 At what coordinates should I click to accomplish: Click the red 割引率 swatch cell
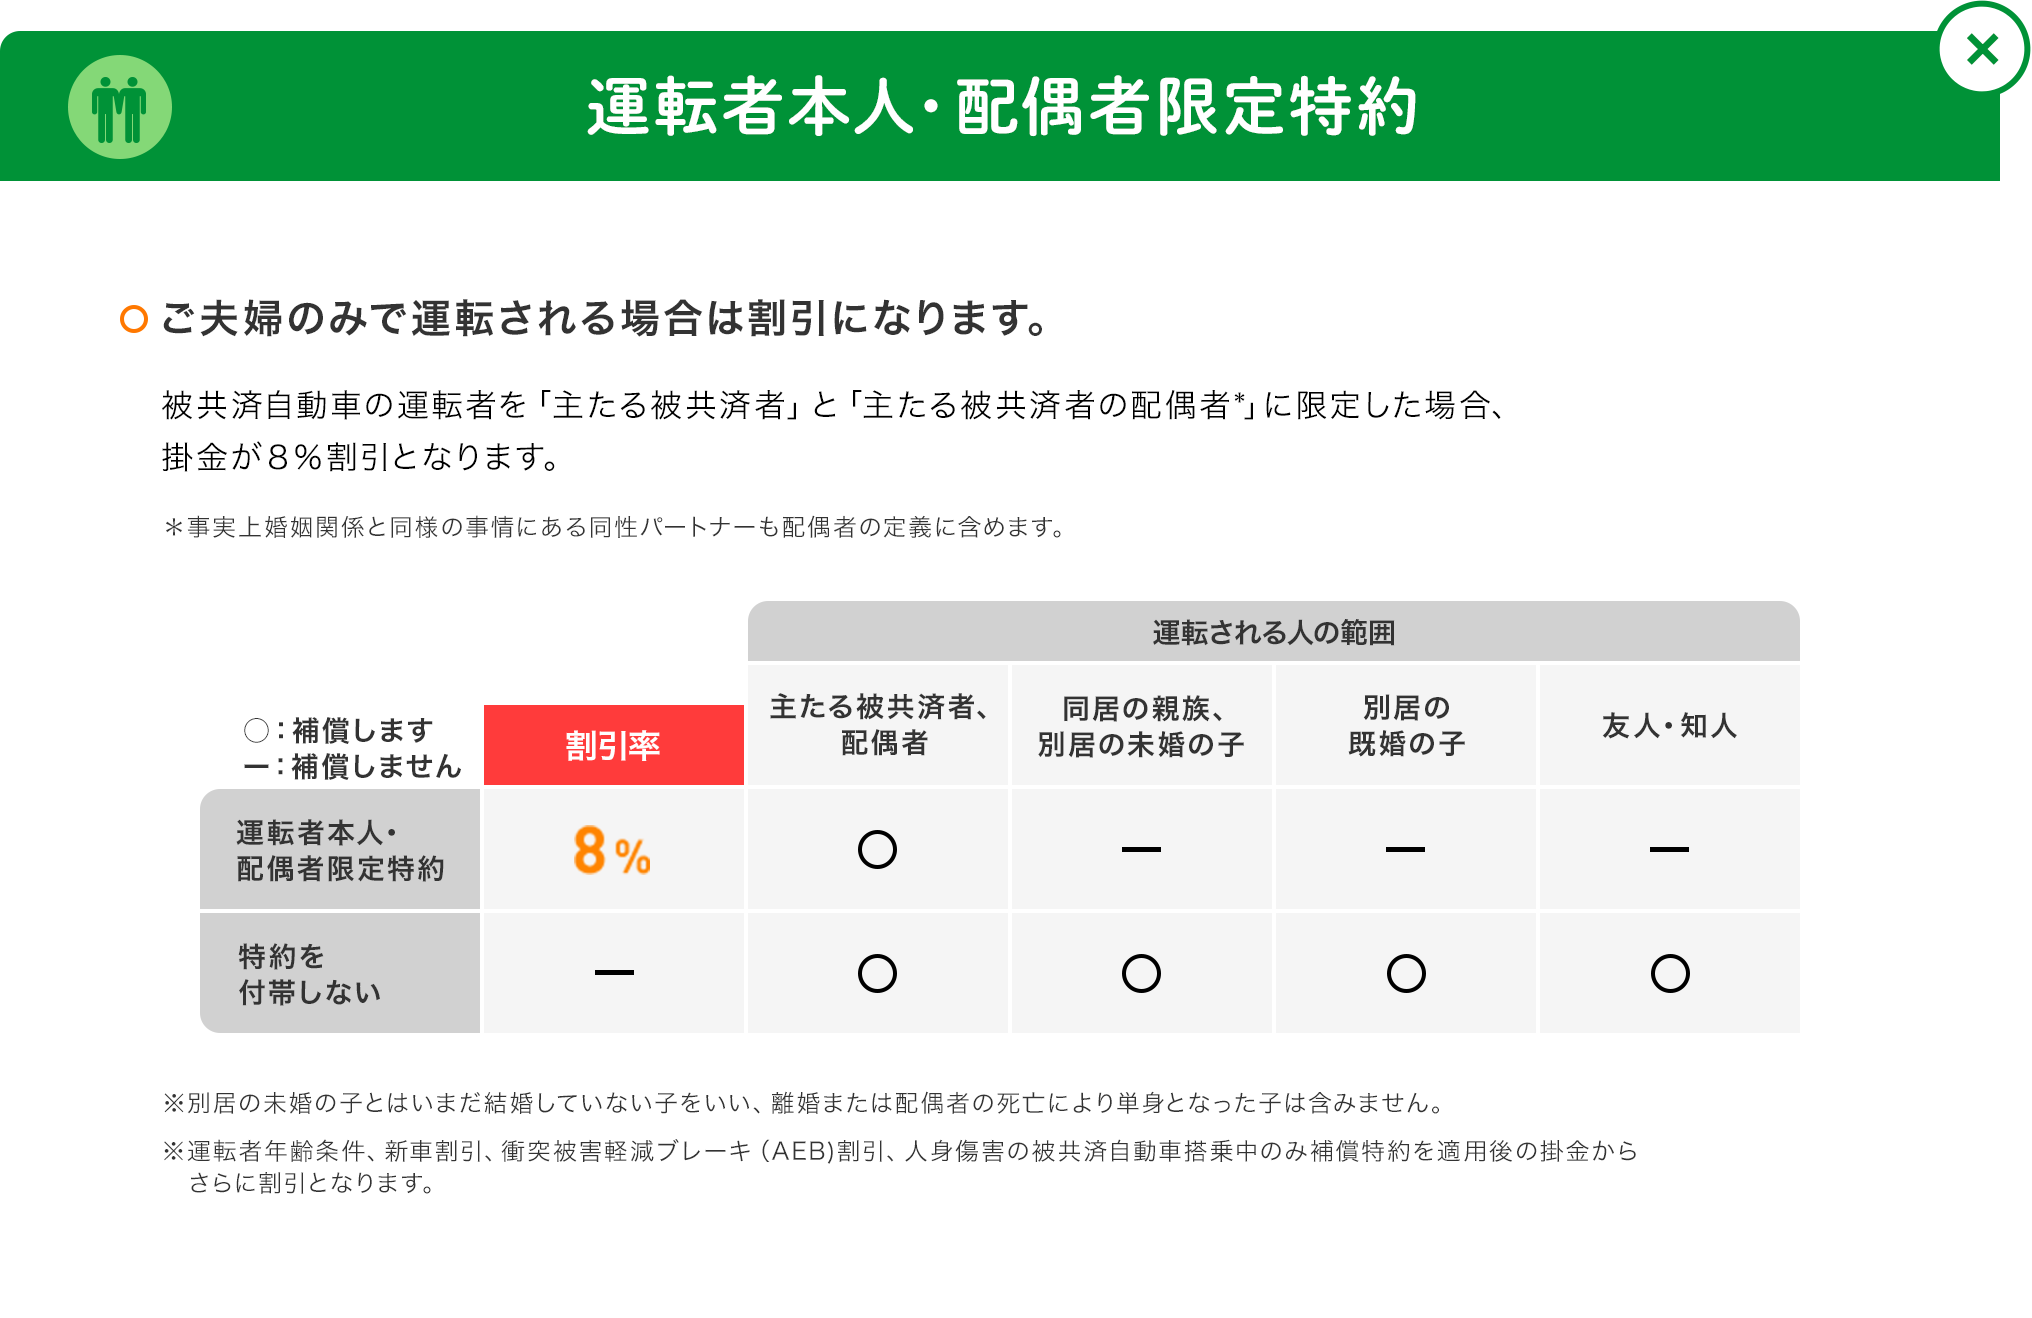pos(613,744)
